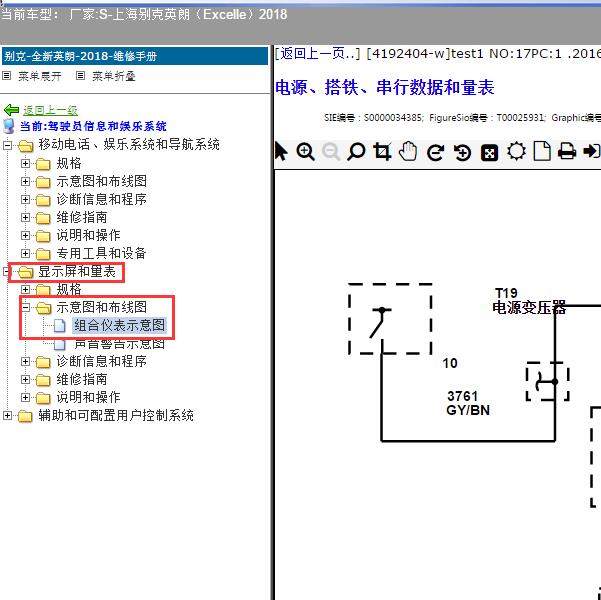Click the rotate counterclockwise plus icon
The image size is (601, 600).
[x=462, y=153]
